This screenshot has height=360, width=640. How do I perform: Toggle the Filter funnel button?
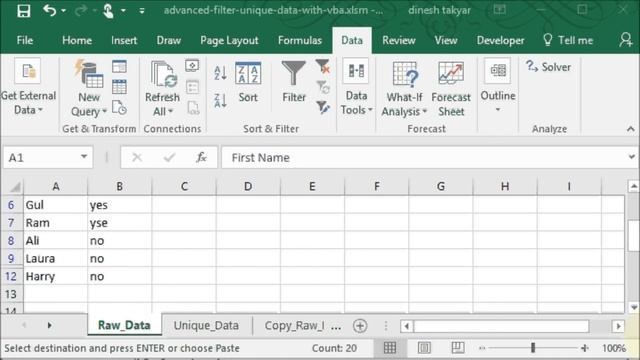294,82
